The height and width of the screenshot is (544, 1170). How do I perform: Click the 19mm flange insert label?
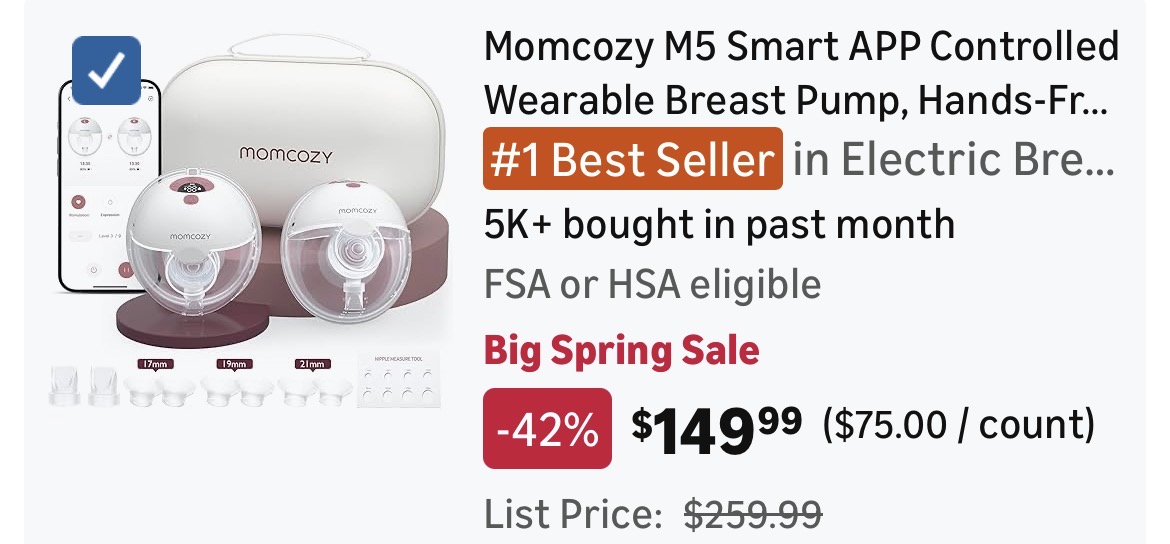[233, 365]
